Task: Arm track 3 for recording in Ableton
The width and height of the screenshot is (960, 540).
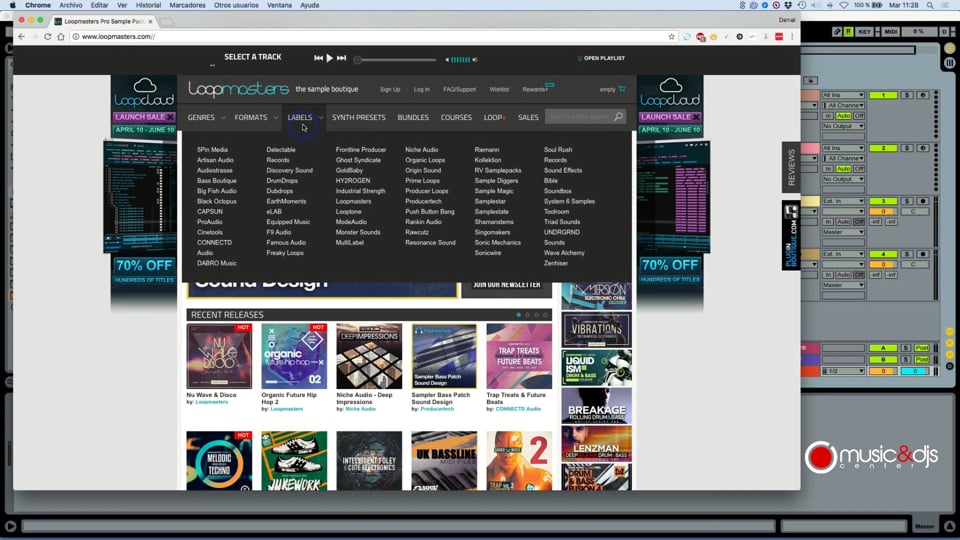Action: click(x=923, y=201)
